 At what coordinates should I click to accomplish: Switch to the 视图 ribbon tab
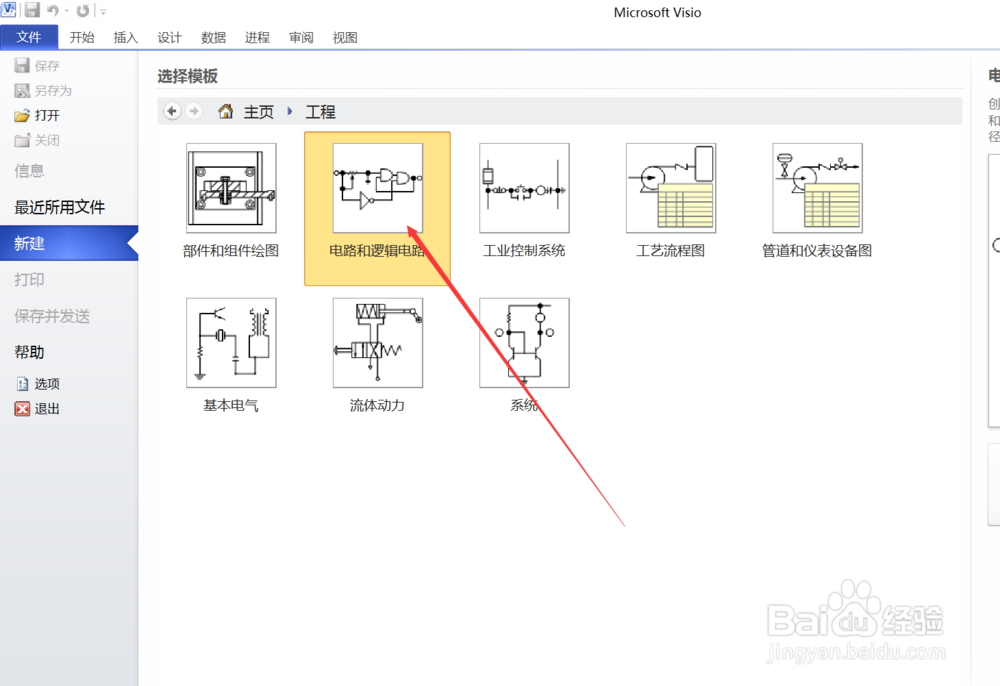click(345, 38)
